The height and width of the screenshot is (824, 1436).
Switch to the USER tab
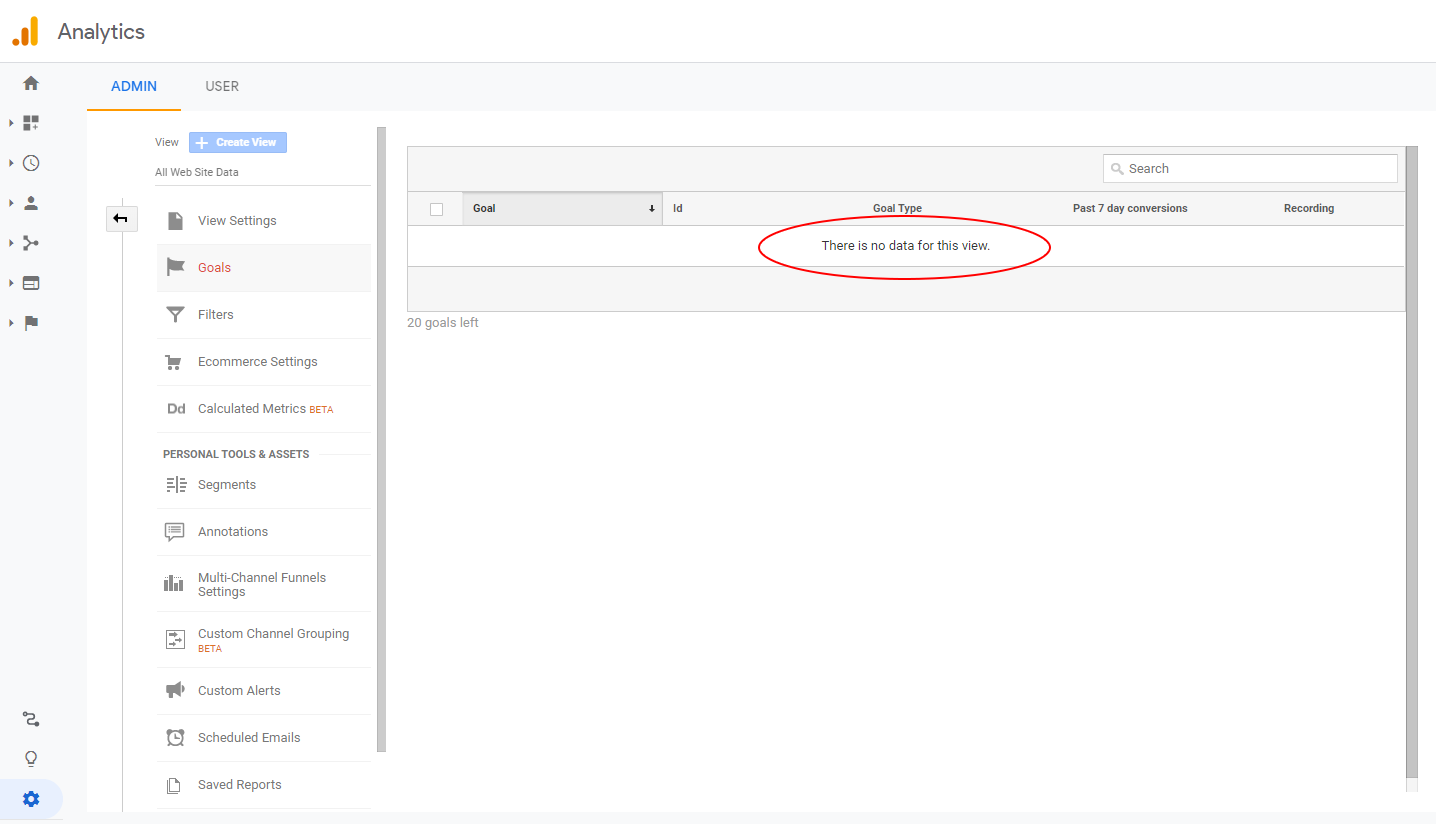click(222, 86)
